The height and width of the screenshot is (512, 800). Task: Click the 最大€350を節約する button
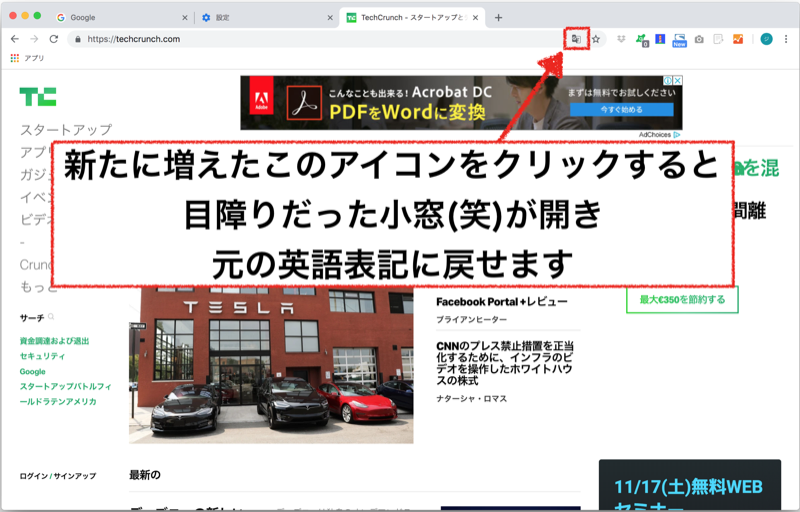point(682,299)
